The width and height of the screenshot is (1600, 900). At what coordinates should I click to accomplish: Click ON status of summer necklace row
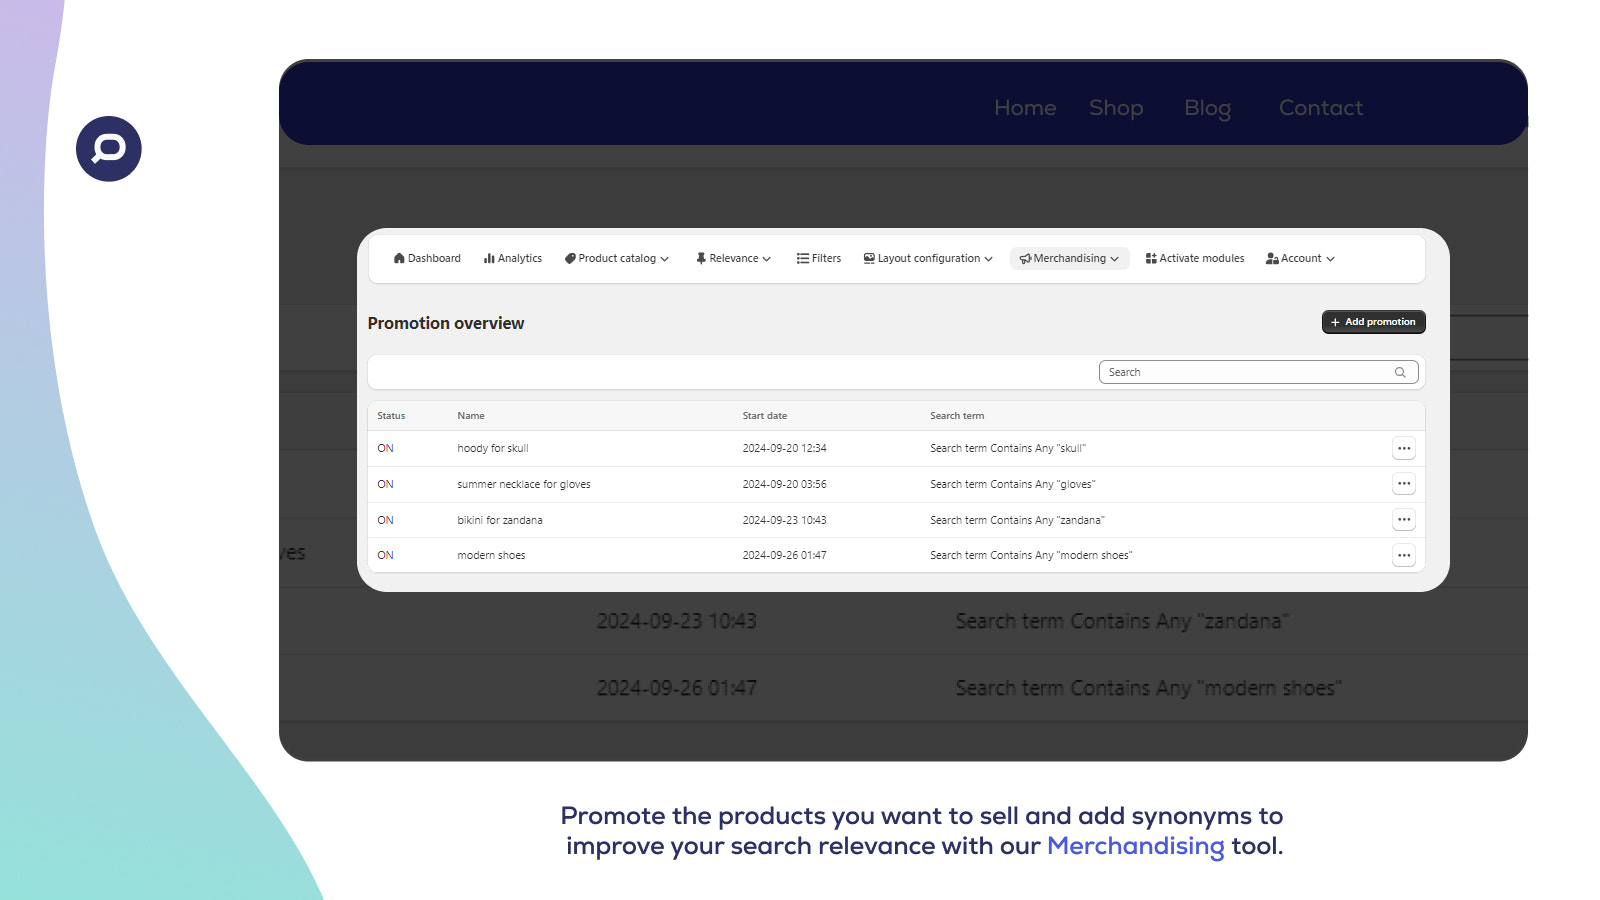click(x=385, y=484)
